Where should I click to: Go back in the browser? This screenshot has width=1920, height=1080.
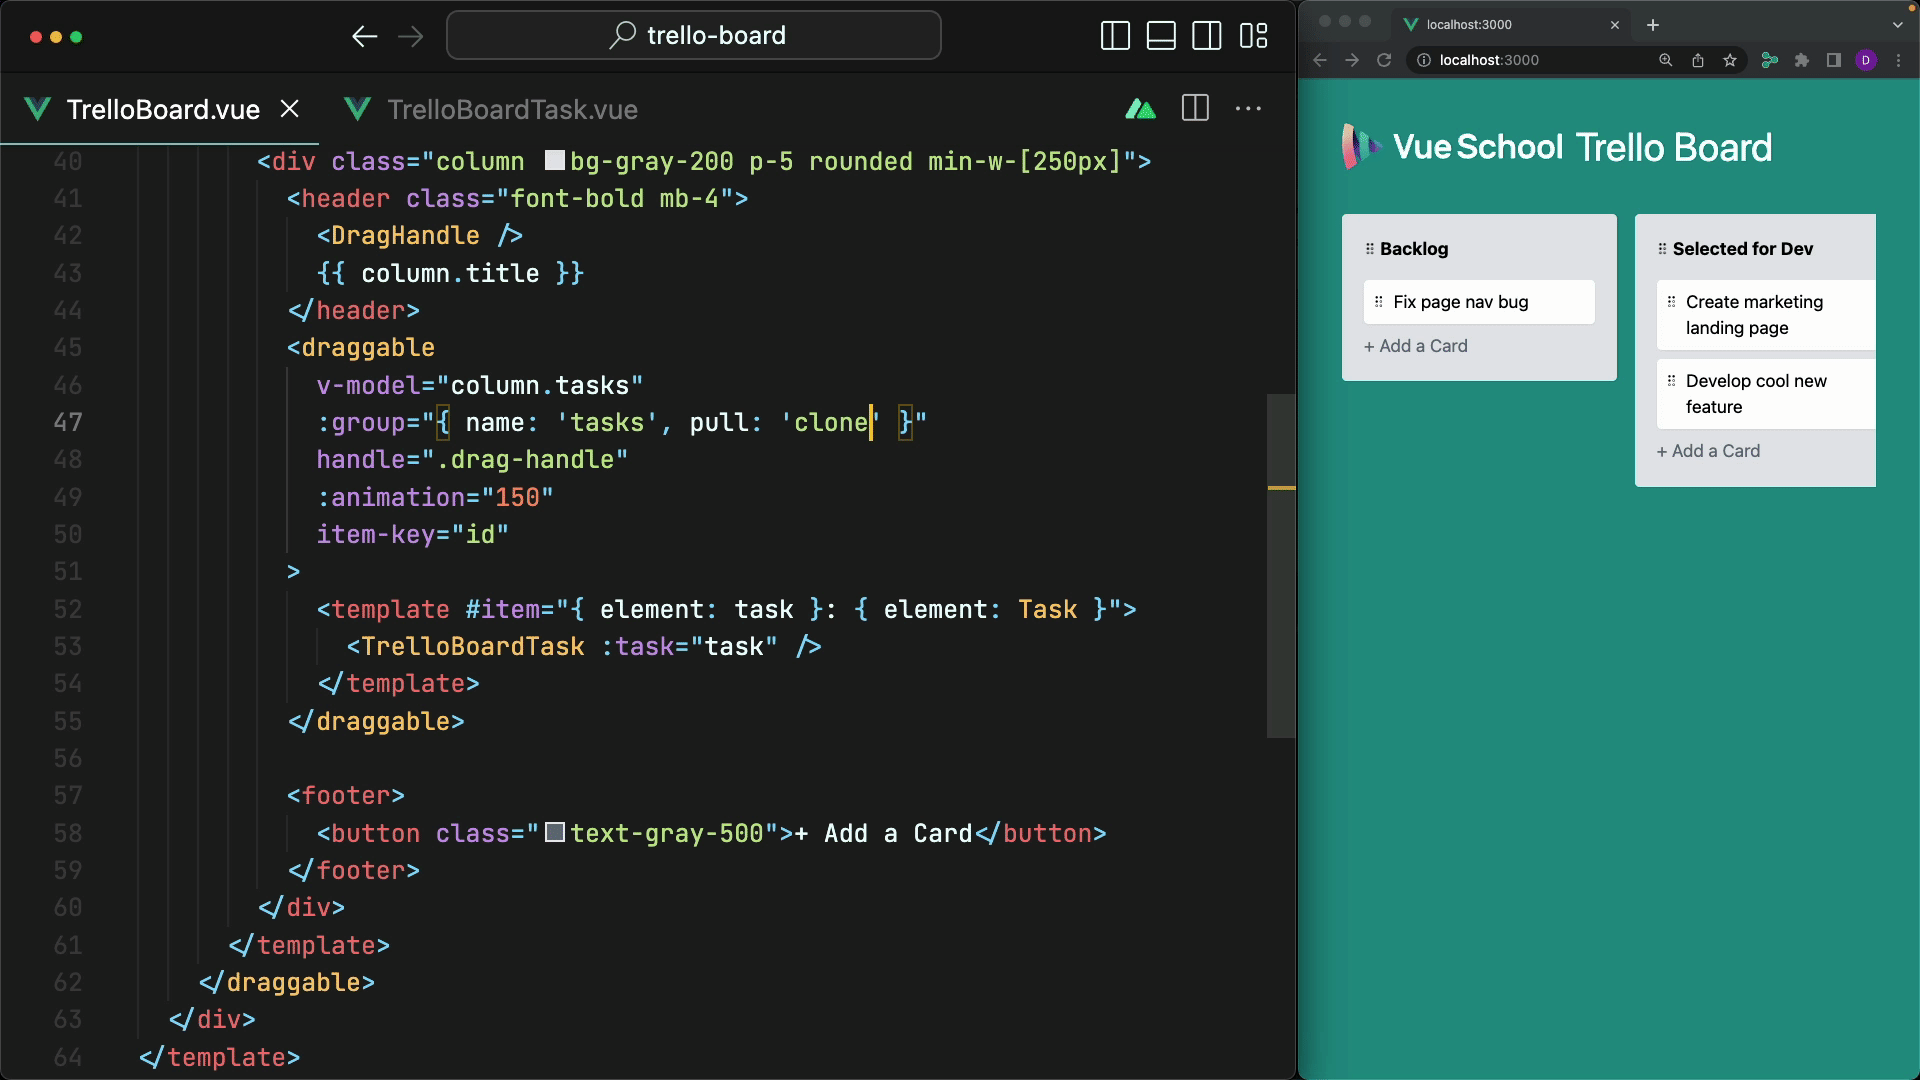[x=1320, y=60]
